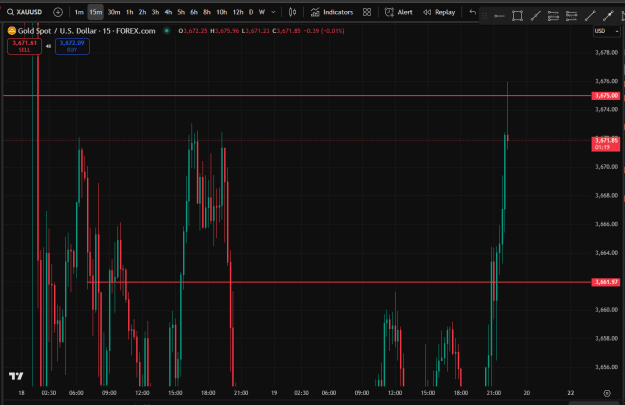Viewport: 625px width, 405px height.
Task: Open chart settings gear at bottom right
Action: coord(607,393)
